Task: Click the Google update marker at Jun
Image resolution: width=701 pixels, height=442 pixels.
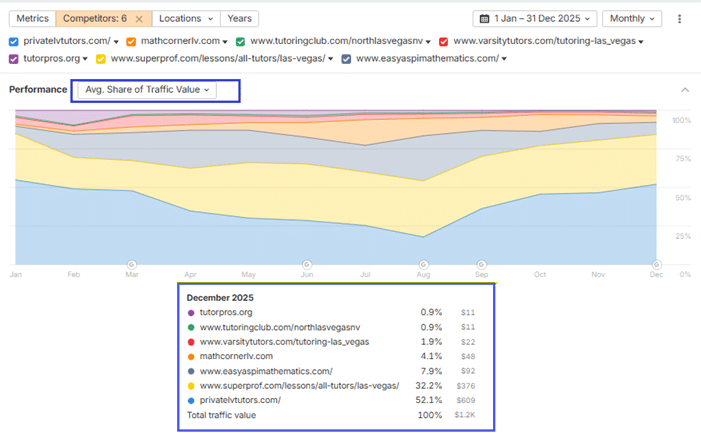Action: (x=307, y=265)
